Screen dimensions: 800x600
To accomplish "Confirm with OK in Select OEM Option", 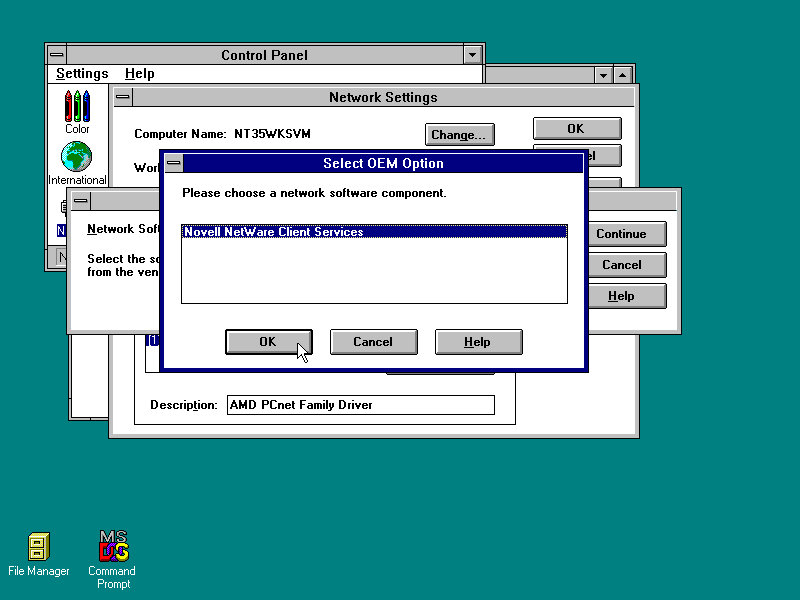I will [269, 342].
